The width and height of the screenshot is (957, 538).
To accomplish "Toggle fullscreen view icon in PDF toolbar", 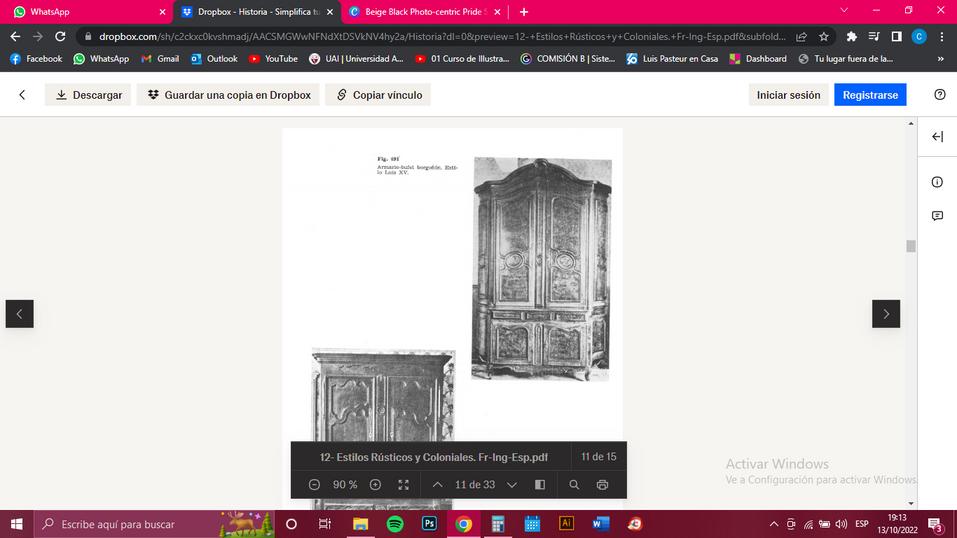I will 403,484.
